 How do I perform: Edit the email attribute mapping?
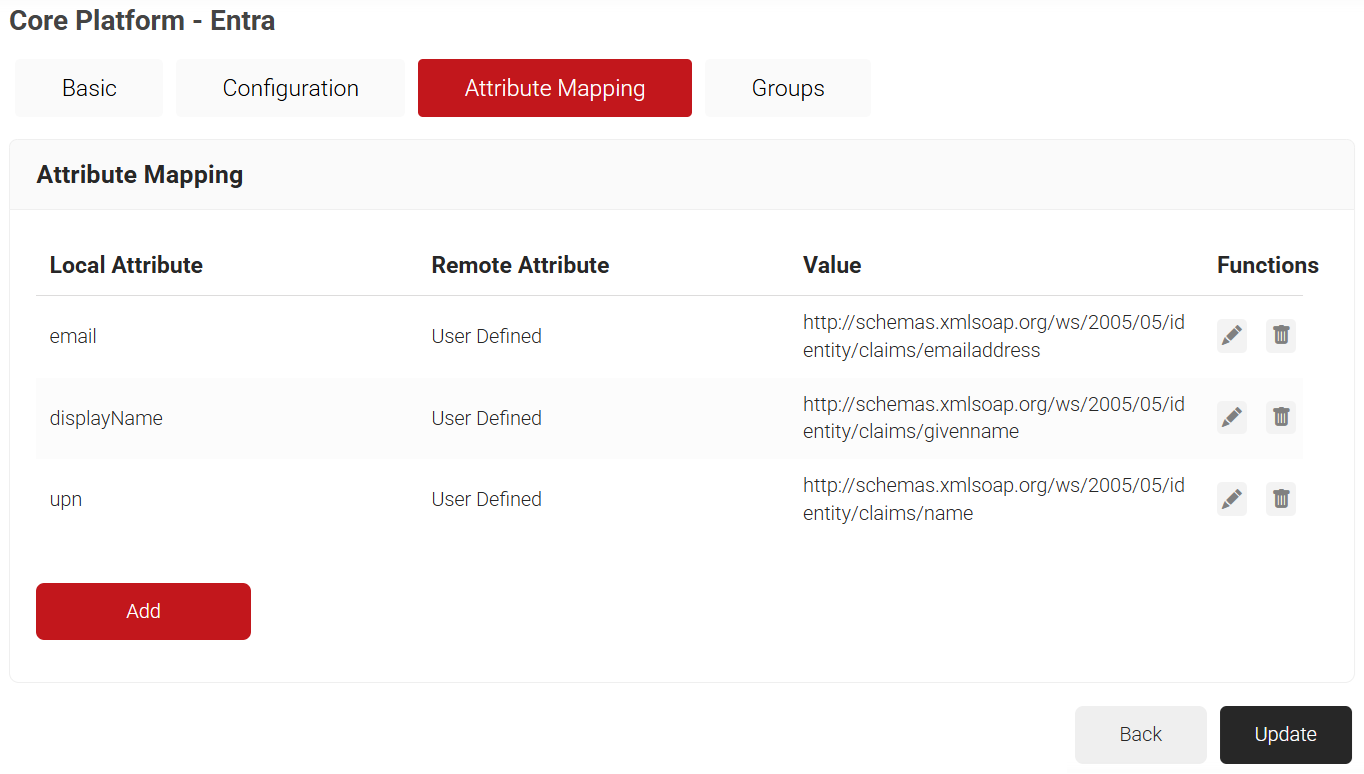(1232, 336)
